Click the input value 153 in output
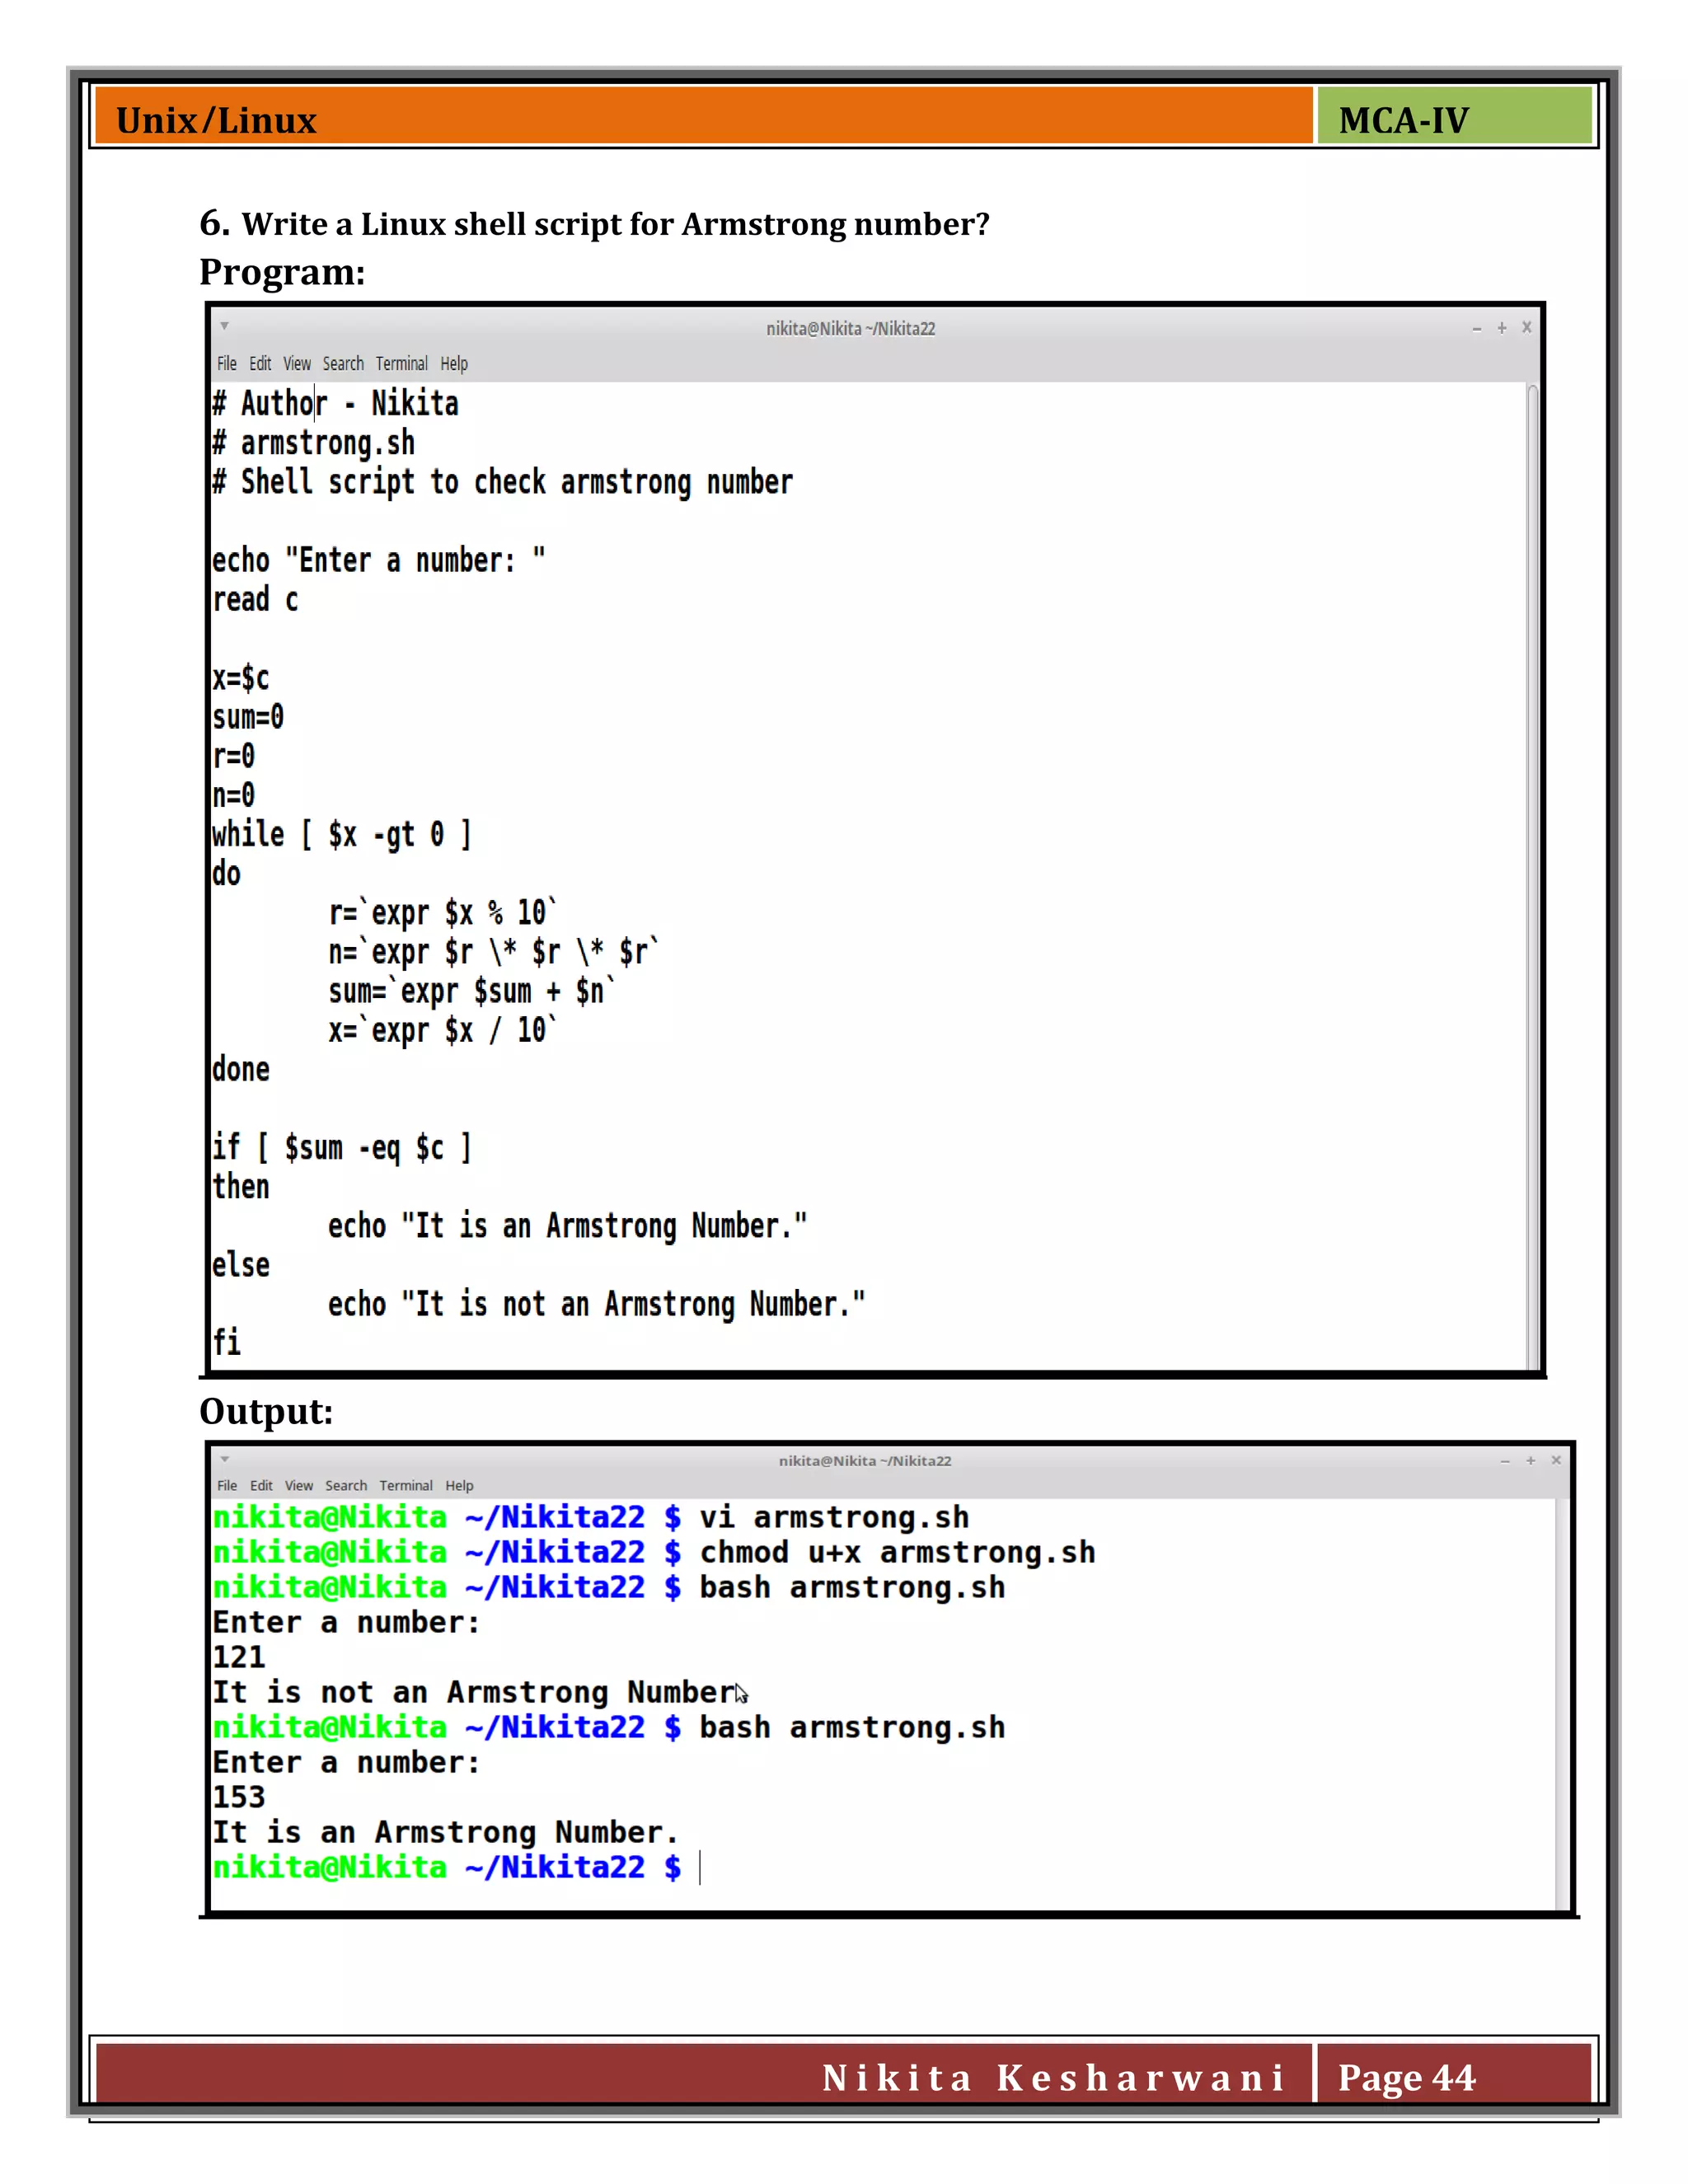 point(239,1797)
